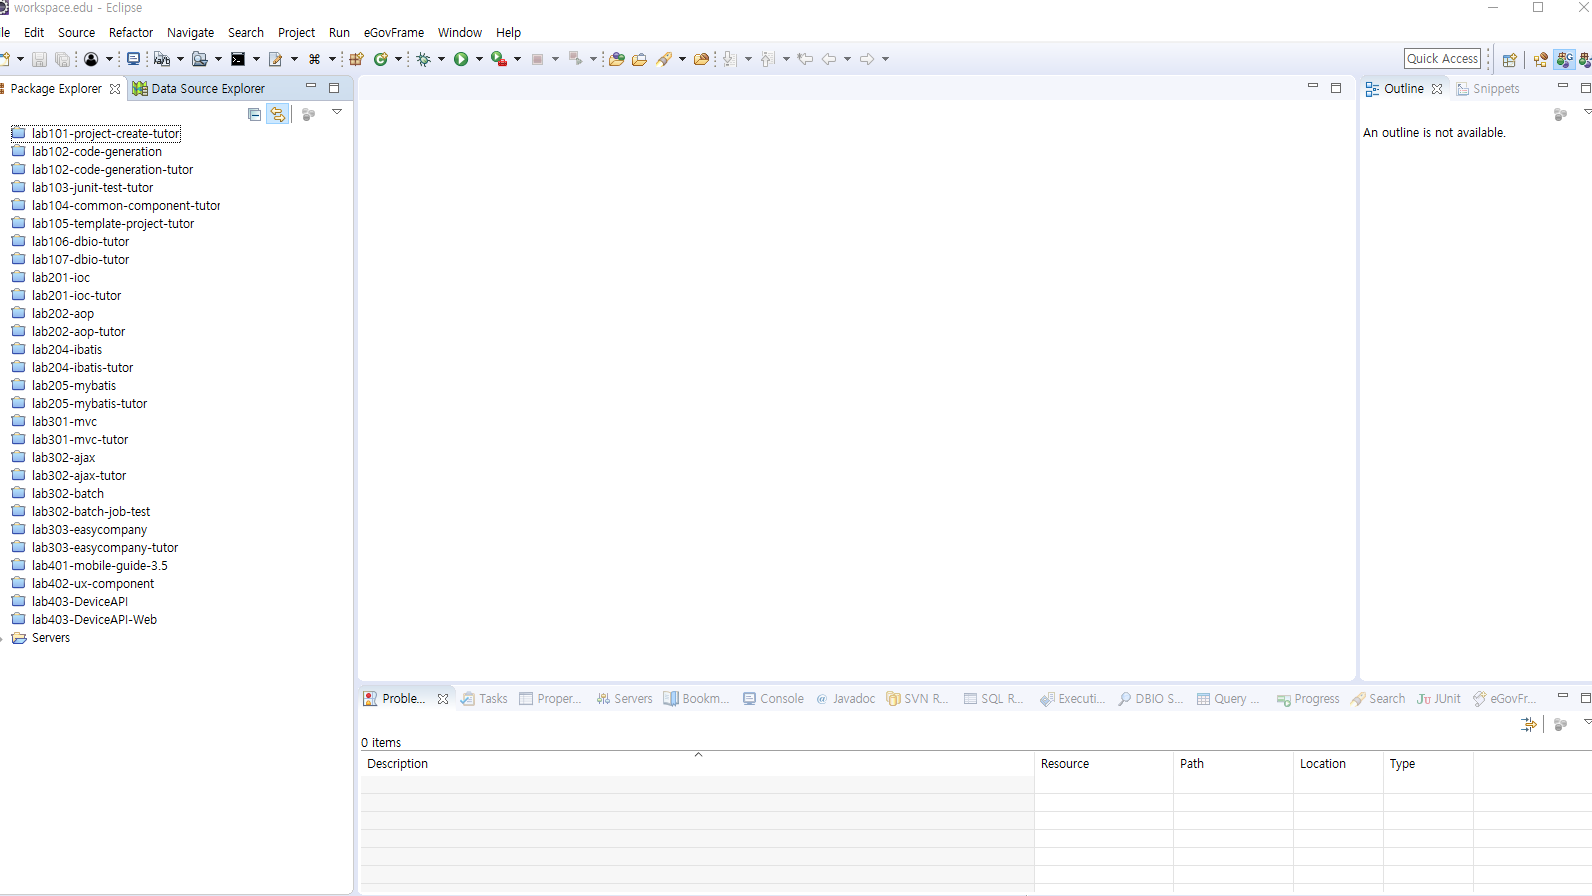Toggle Focus on Active Task in Package Explorer

click(308, 115)
